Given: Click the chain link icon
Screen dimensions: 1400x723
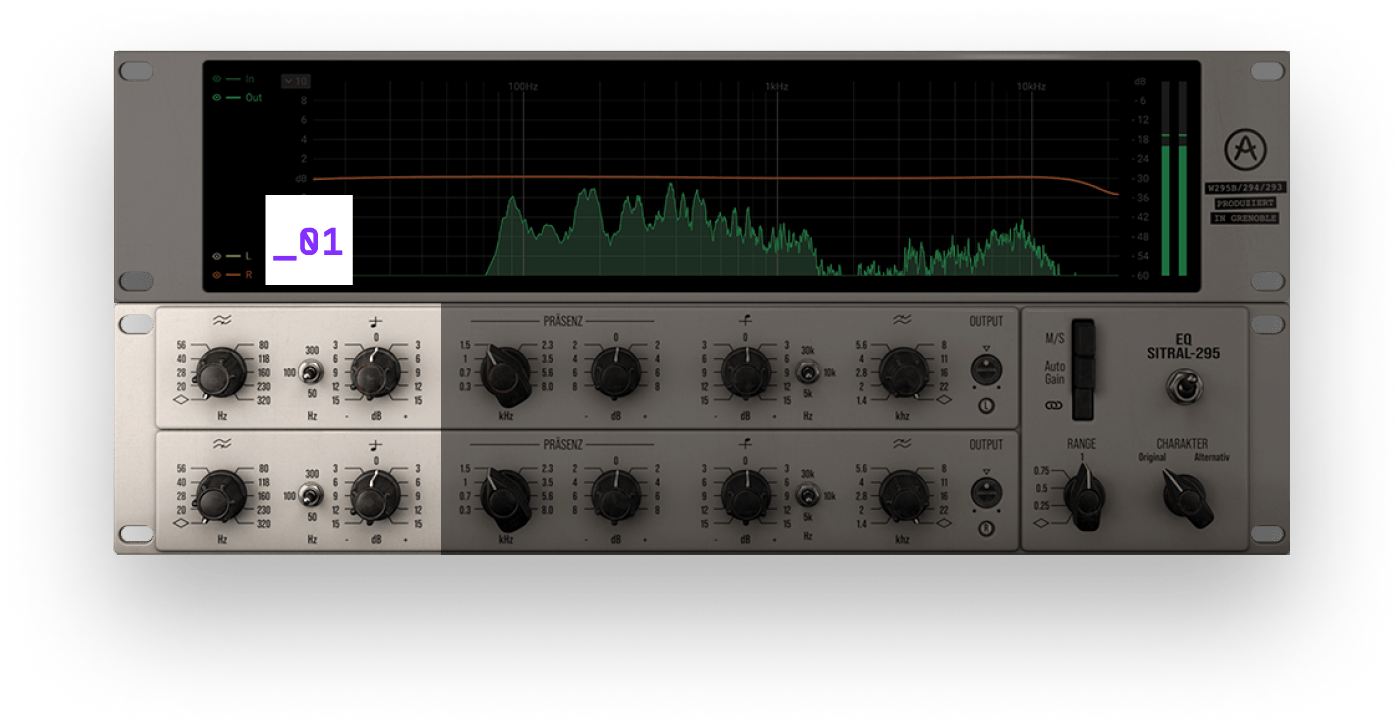Looking at the screenshot, I should point(1053,406).
